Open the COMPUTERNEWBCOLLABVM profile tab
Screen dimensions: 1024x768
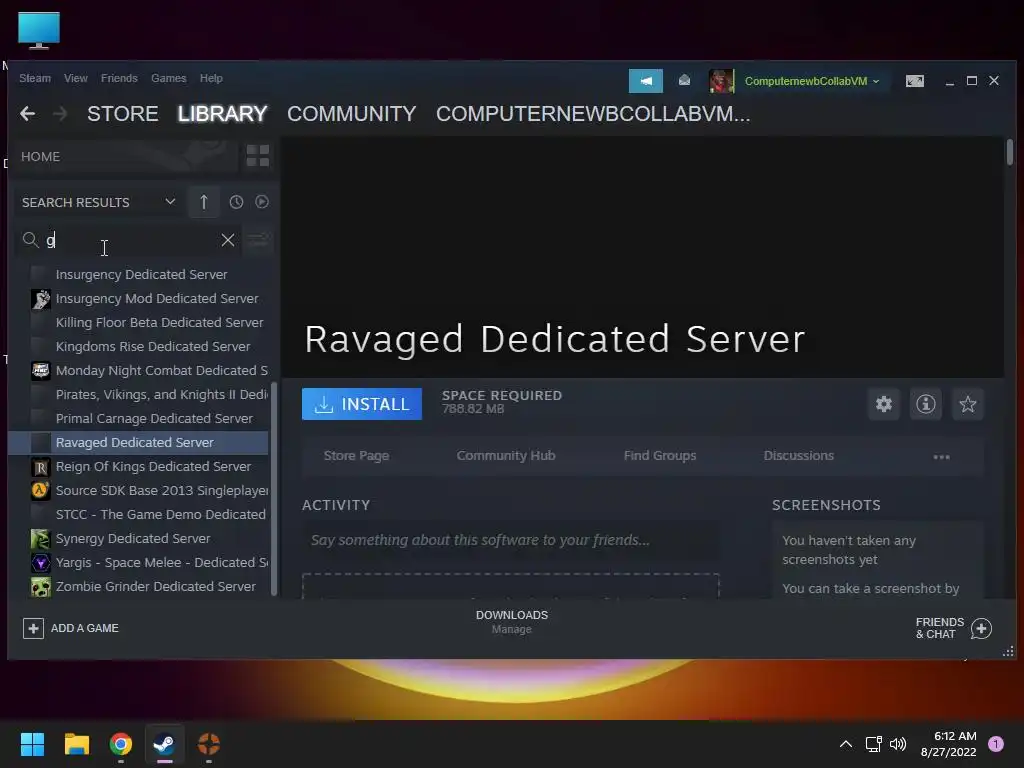(593, 114)
